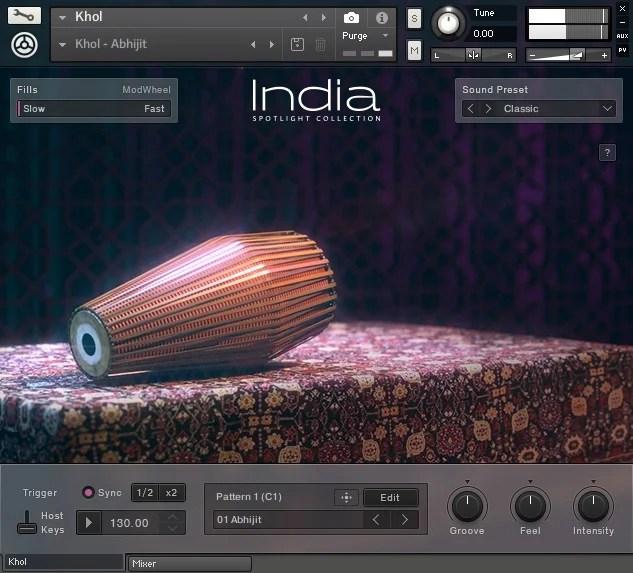This screenshot has width=633, height=573.
Task: Open the wrench instrument edit mode
Action: [x=24, y=16]
